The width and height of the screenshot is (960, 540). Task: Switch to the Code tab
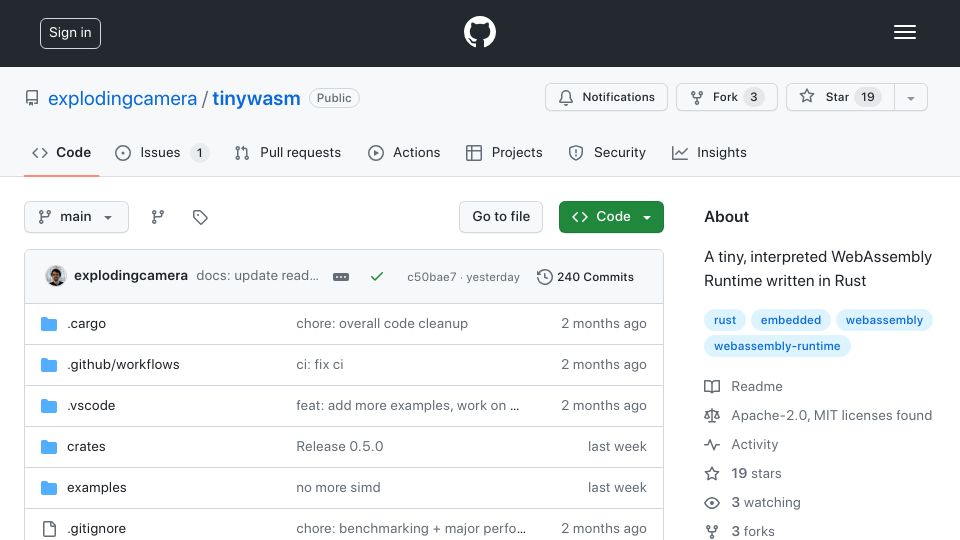point(61,152)
